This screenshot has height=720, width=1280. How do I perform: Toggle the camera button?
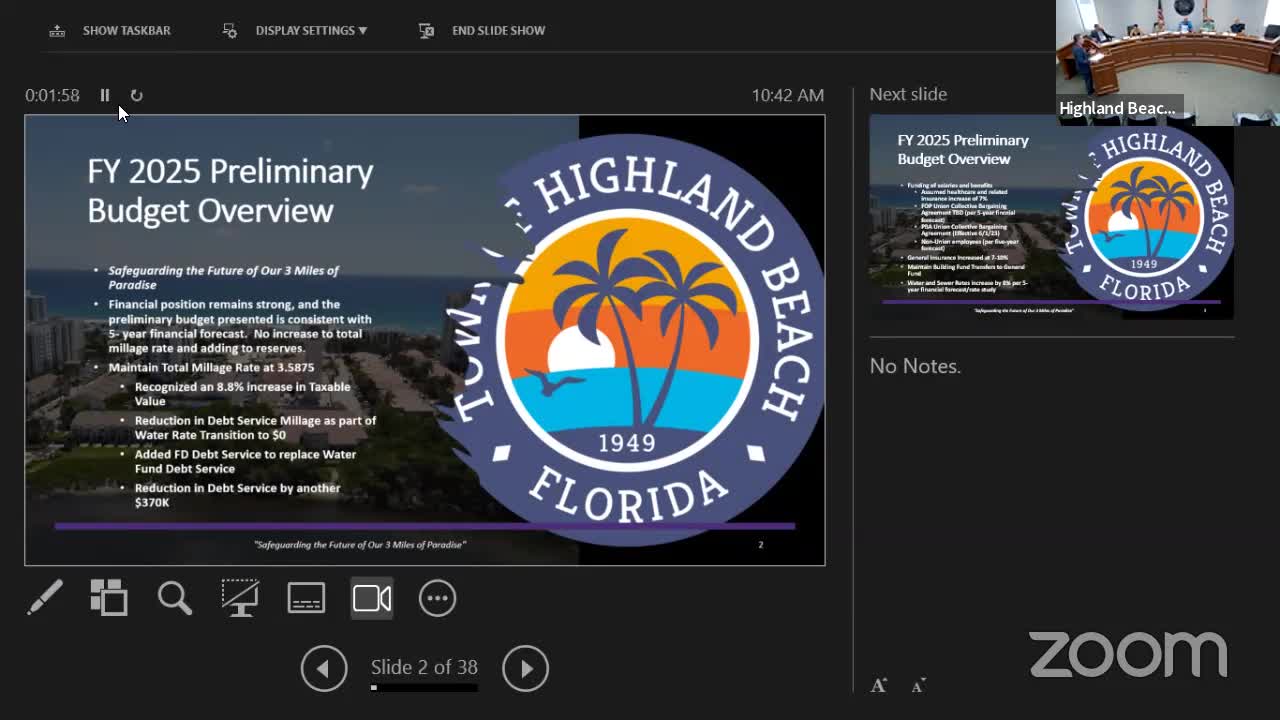click(372, 598)
